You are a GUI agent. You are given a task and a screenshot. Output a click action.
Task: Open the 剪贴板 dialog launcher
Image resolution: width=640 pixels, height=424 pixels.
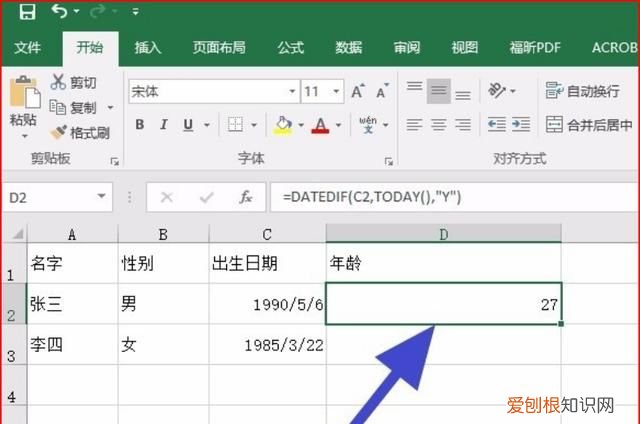pyautogui.click(x=115, y=162)
